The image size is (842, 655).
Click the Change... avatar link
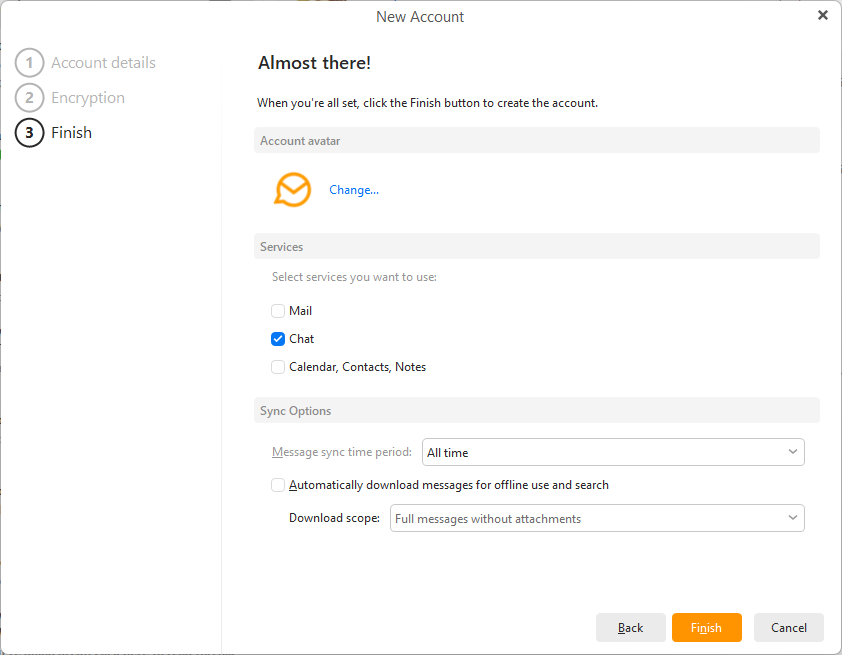coord(354,190)
